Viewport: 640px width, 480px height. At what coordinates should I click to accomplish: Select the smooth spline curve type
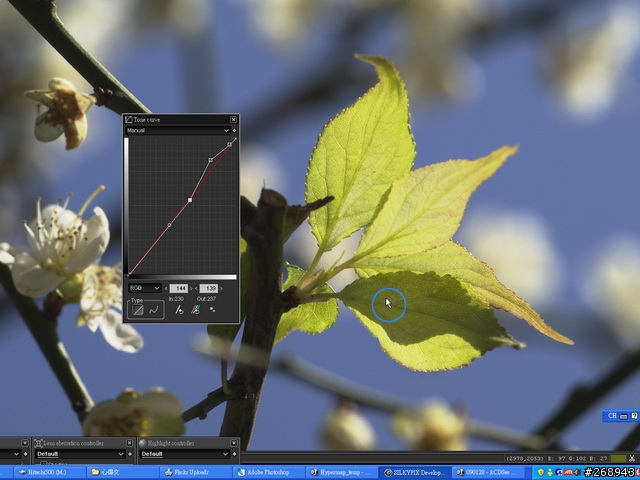click(153, 311)
